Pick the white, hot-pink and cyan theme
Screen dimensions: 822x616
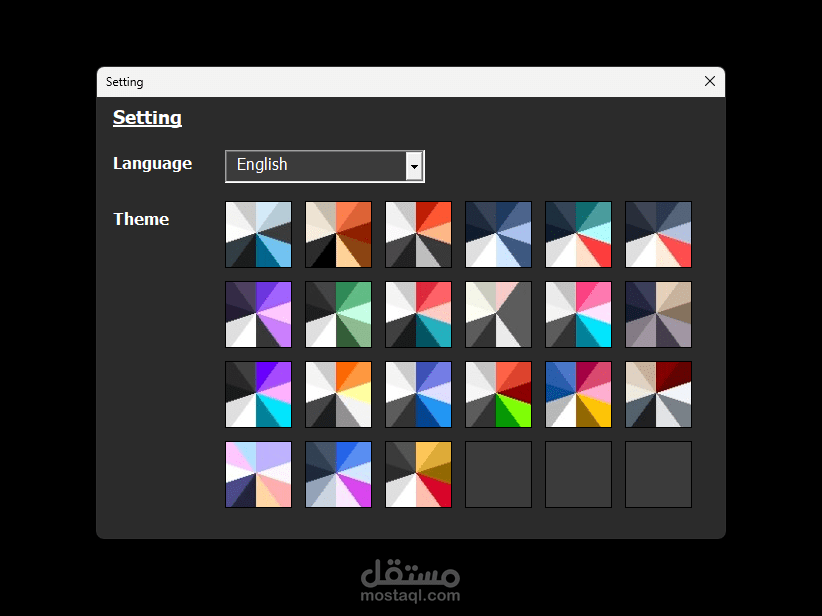coord(578,315)
